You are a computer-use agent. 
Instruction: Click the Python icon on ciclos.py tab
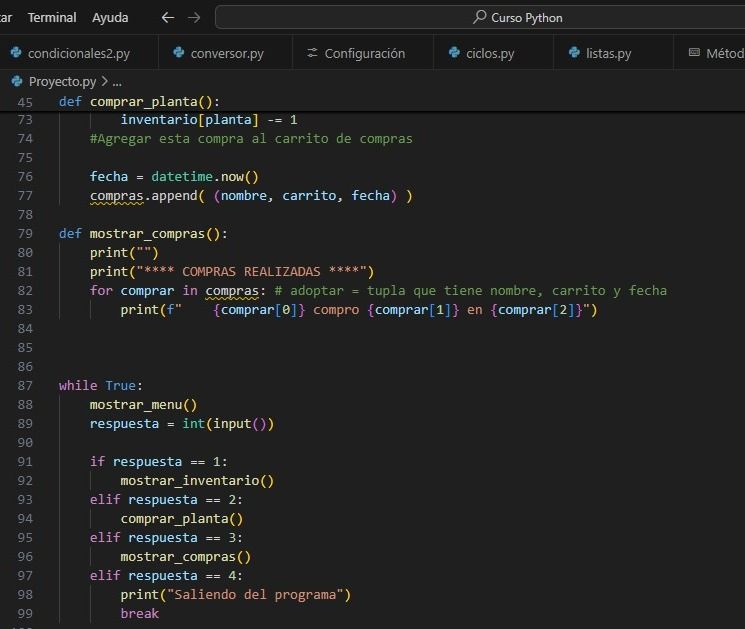454,52
